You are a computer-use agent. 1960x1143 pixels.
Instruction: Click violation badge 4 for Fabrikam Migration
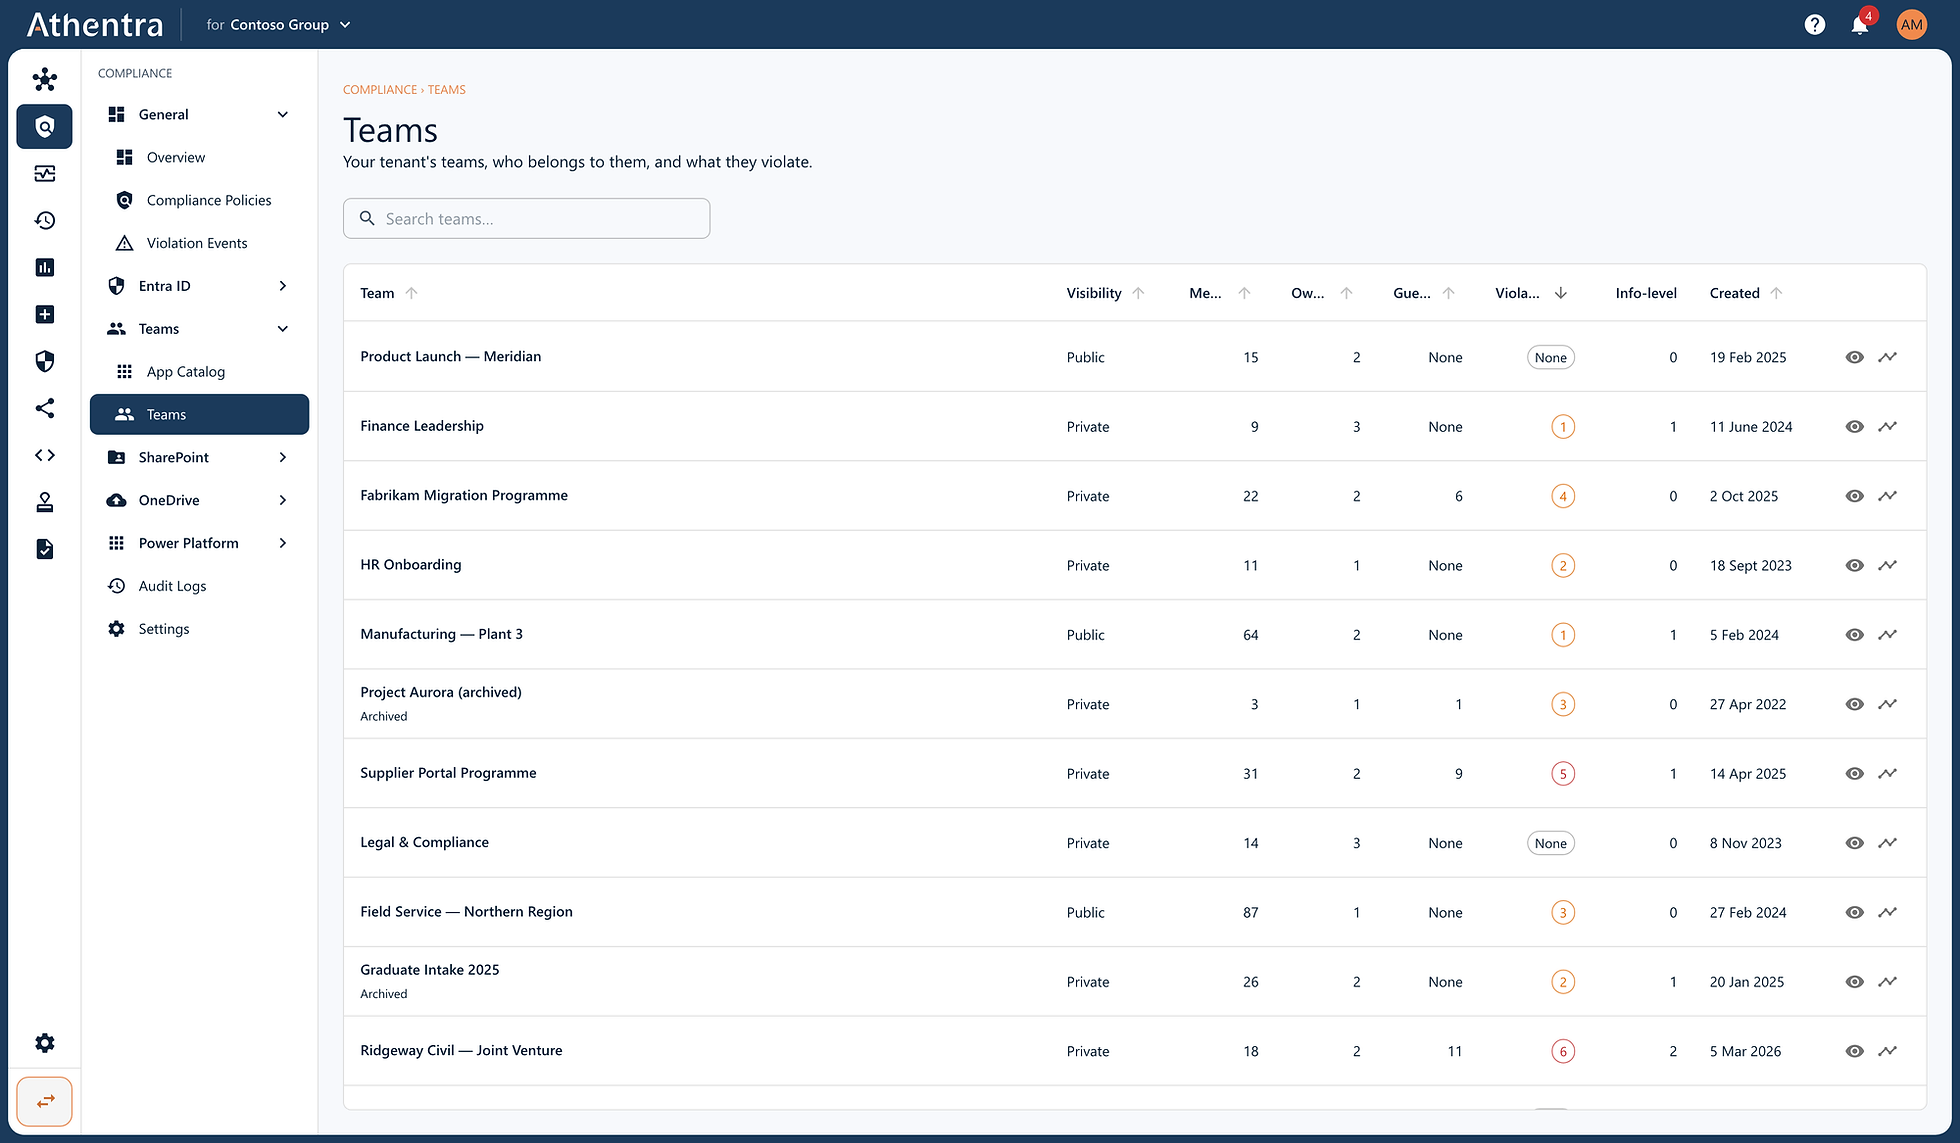click(1563, 496)
